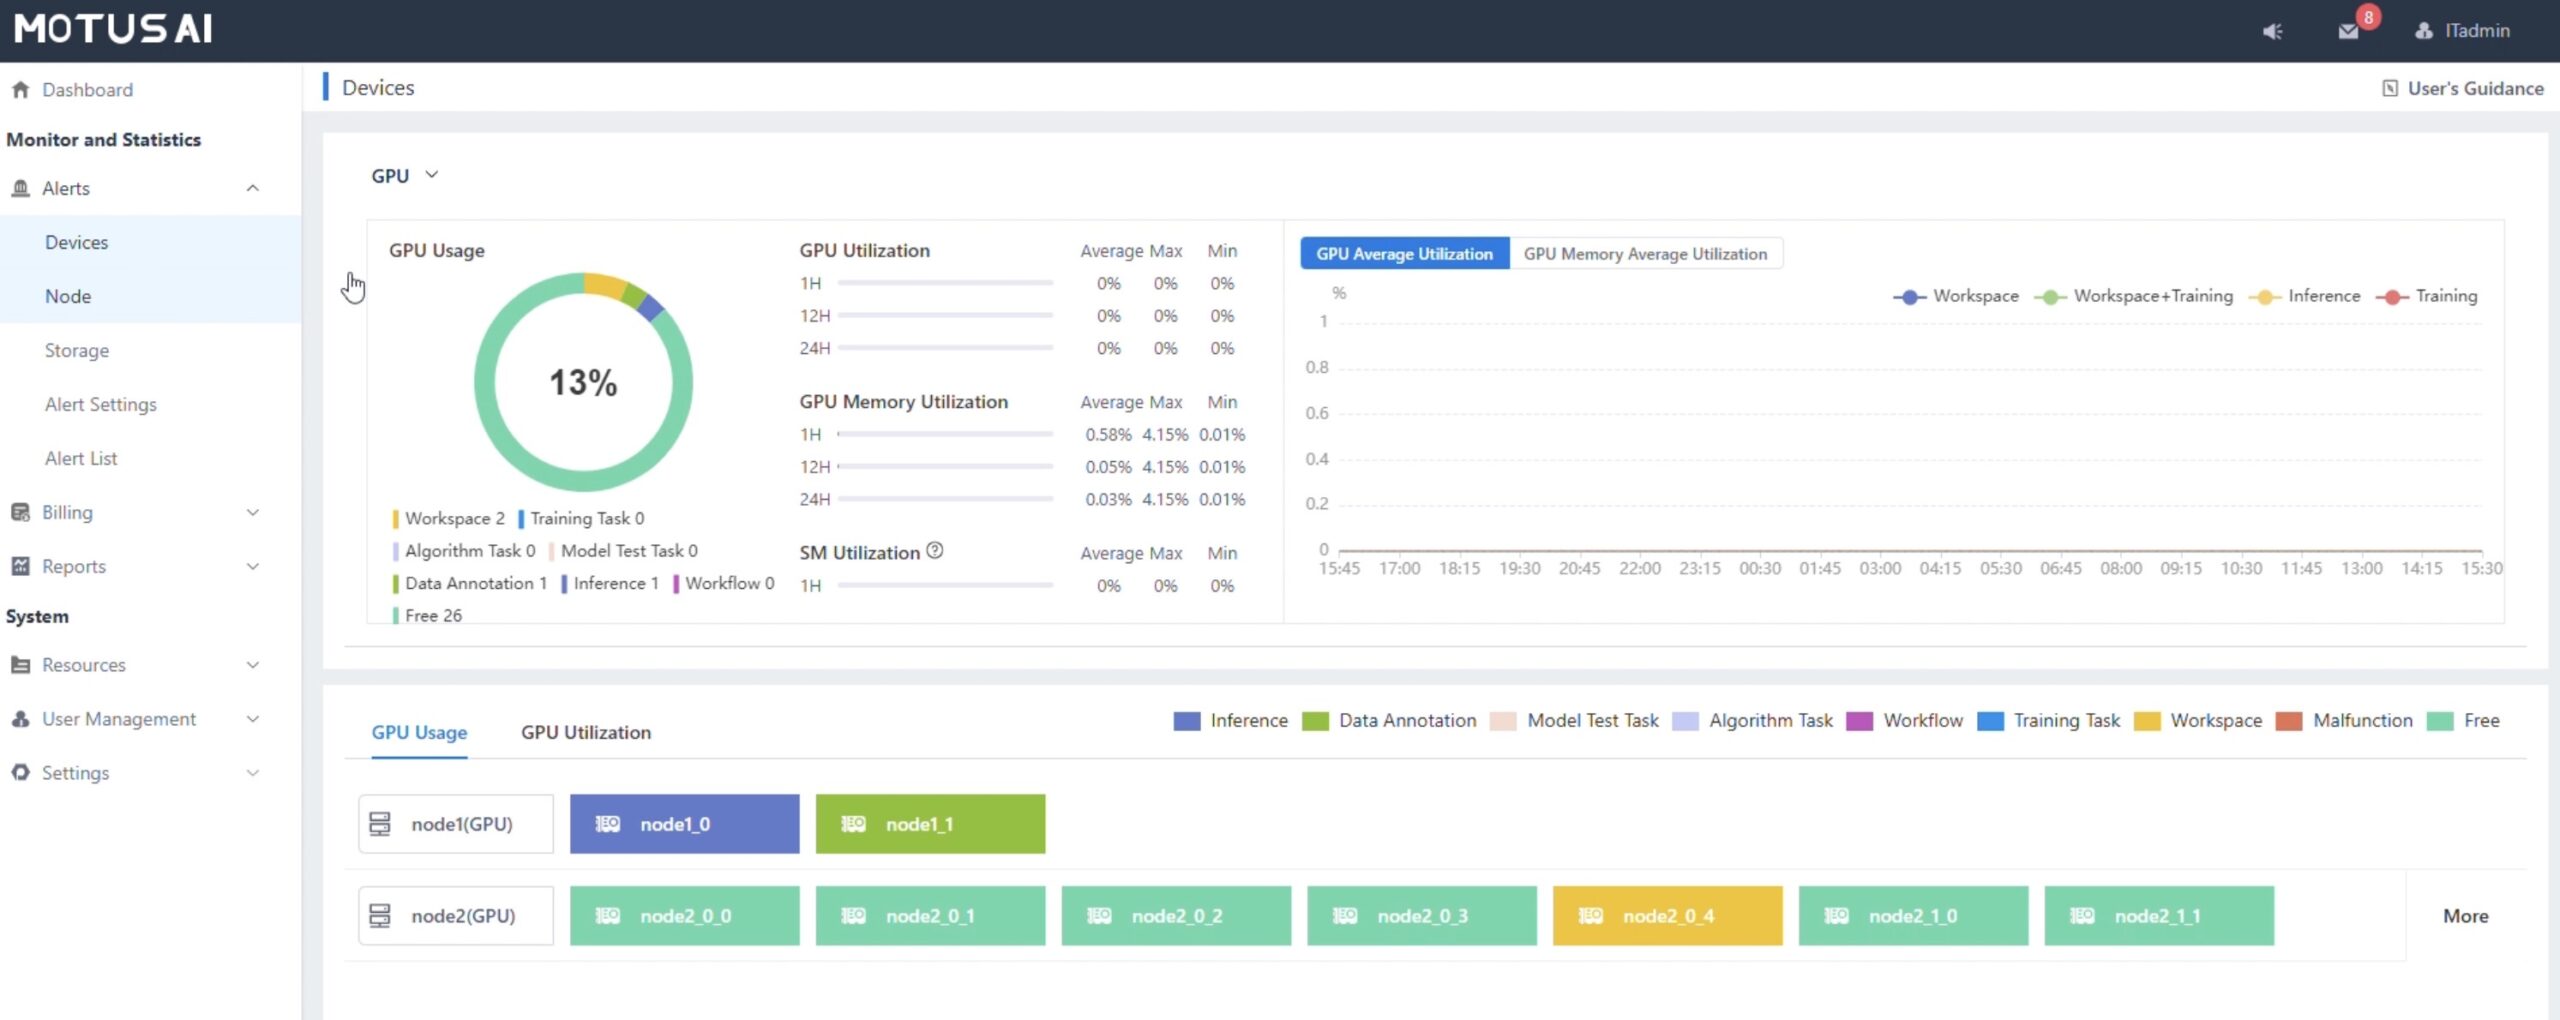This screenshot has height=1020, width=2560.
Task: Expand the Billing sidebar section
Action: tap(252, 513)
